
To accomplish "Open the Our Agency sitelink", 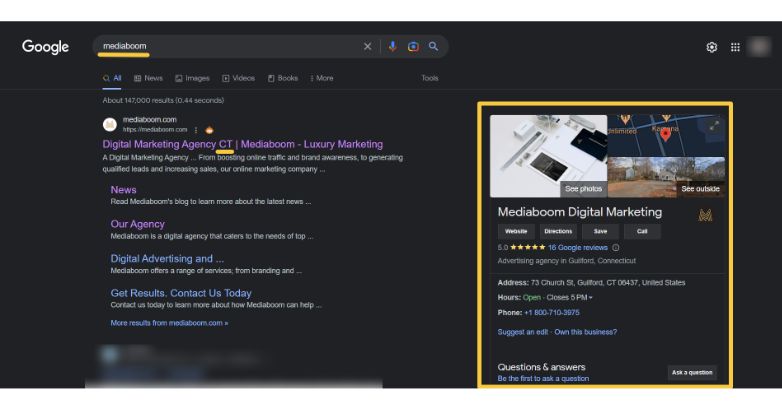I will (138, 224).
